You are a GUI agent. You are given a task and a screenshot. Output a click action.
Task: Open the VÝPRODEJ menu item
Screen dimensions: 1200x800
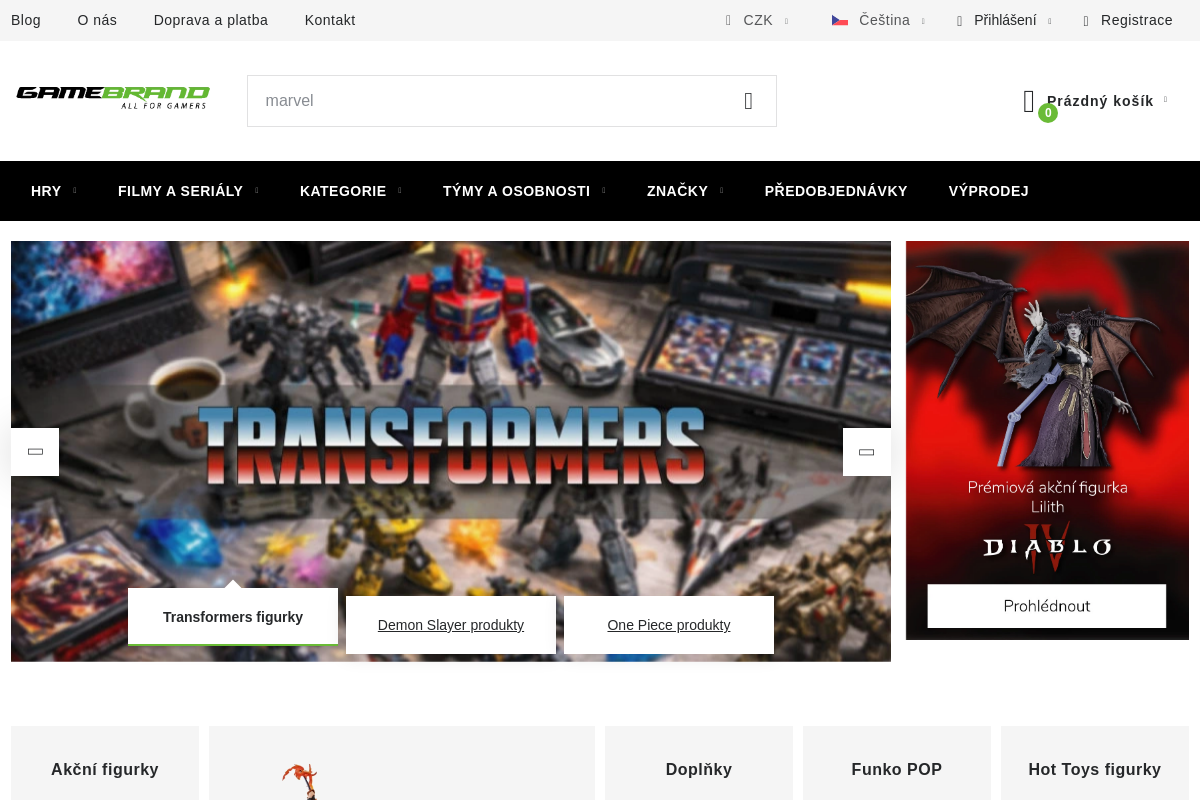pos(988,191)
